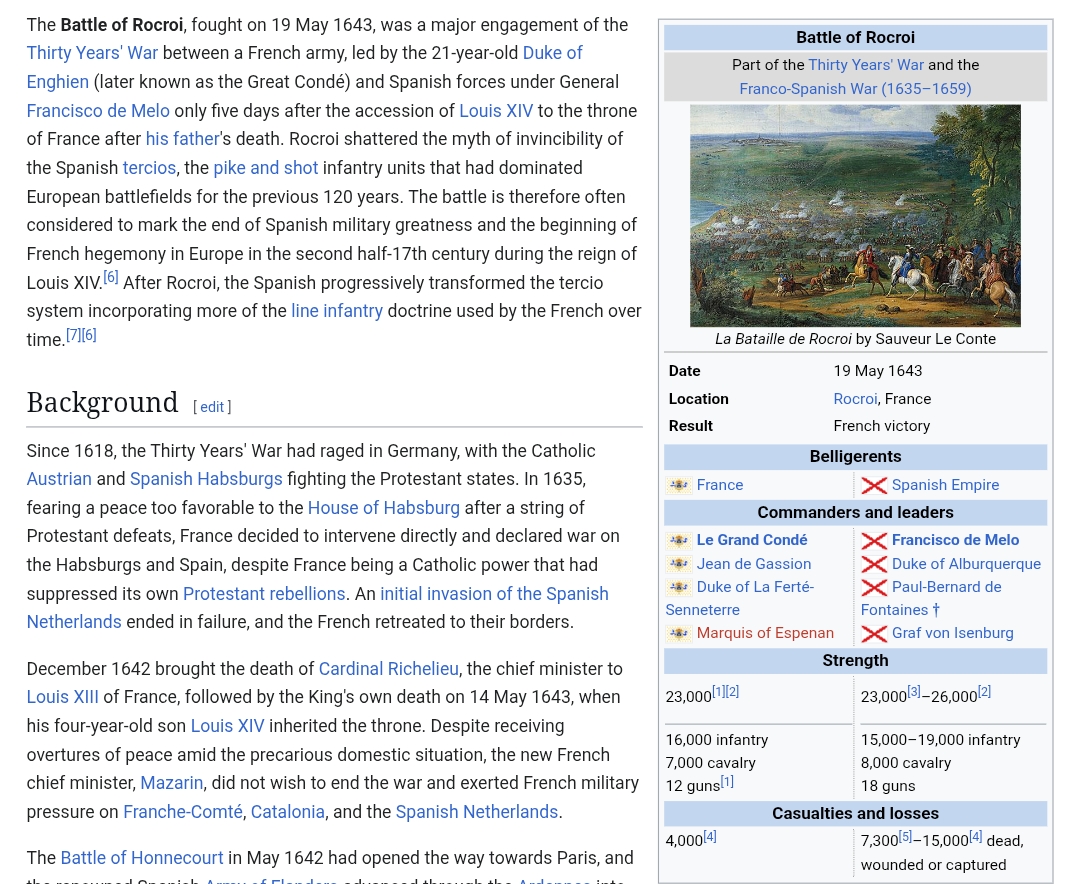Screen dimensions: 1080x884
Task: Follow the pike and shot link
Action: 266,168
